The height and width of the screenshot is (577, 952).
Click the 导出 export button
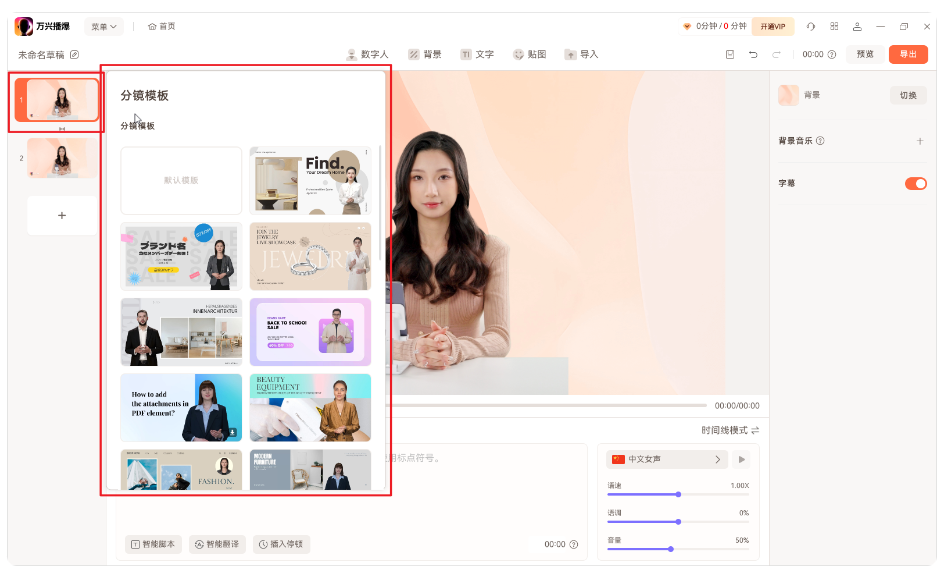click(x=908, y=54)
